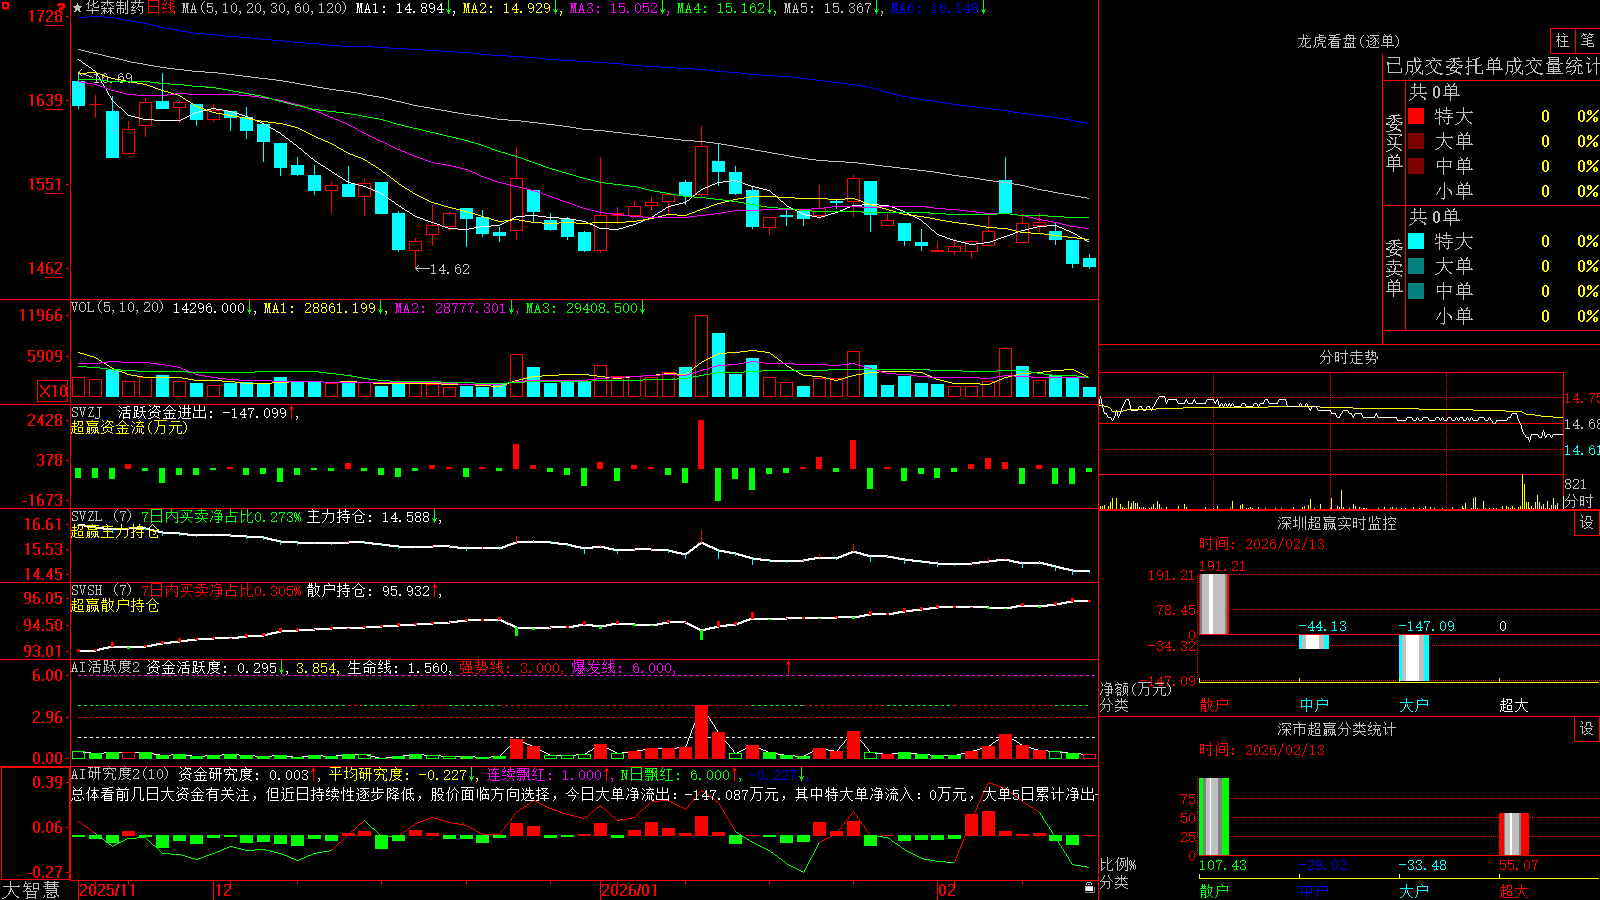
Task: Click the 14.62 low price annotation
Action: [442, 269]
